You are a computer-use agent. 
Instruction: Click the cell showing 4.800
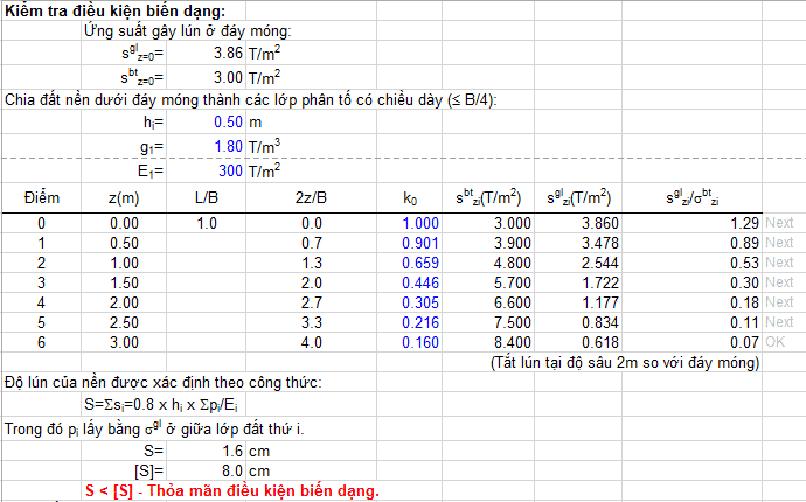[512, 263]
